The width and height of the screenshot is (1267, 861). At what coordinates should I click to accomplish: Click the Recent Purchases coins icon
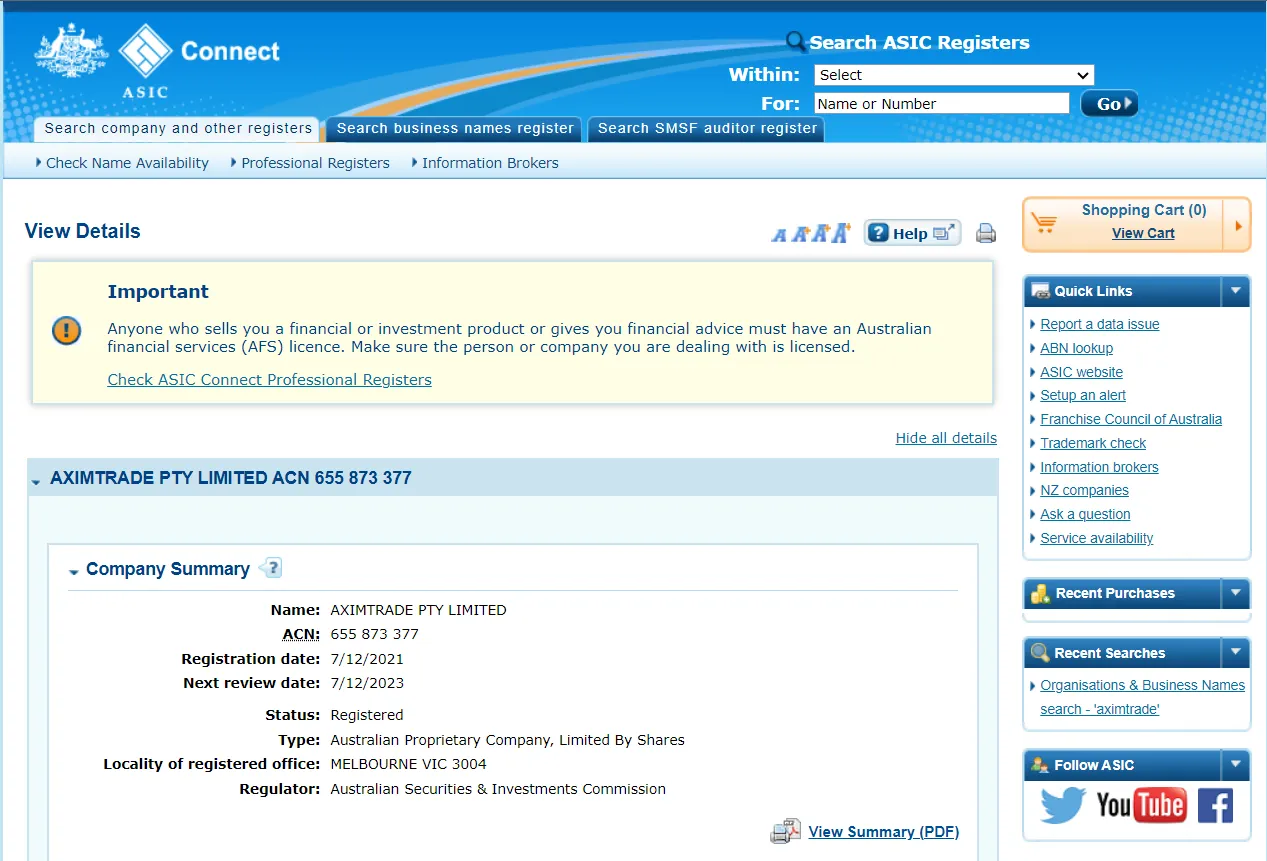[x=1040, y=593]
